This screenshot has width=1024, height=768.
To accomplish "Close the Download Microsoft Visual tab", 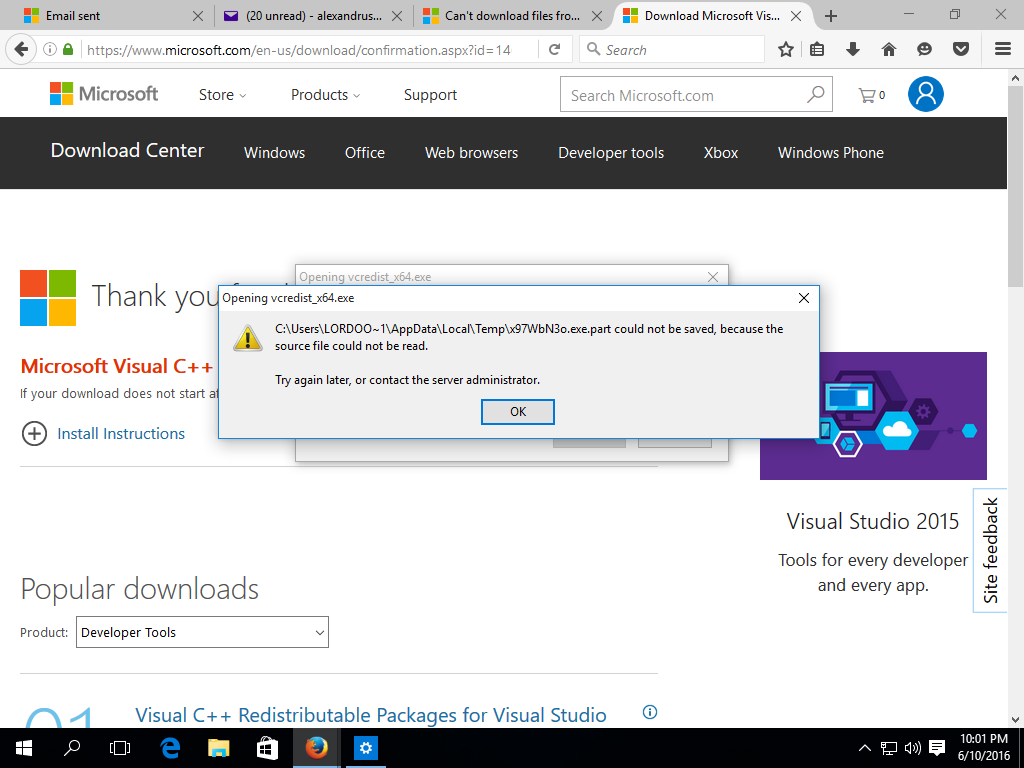I will click(x=795, y=16).
